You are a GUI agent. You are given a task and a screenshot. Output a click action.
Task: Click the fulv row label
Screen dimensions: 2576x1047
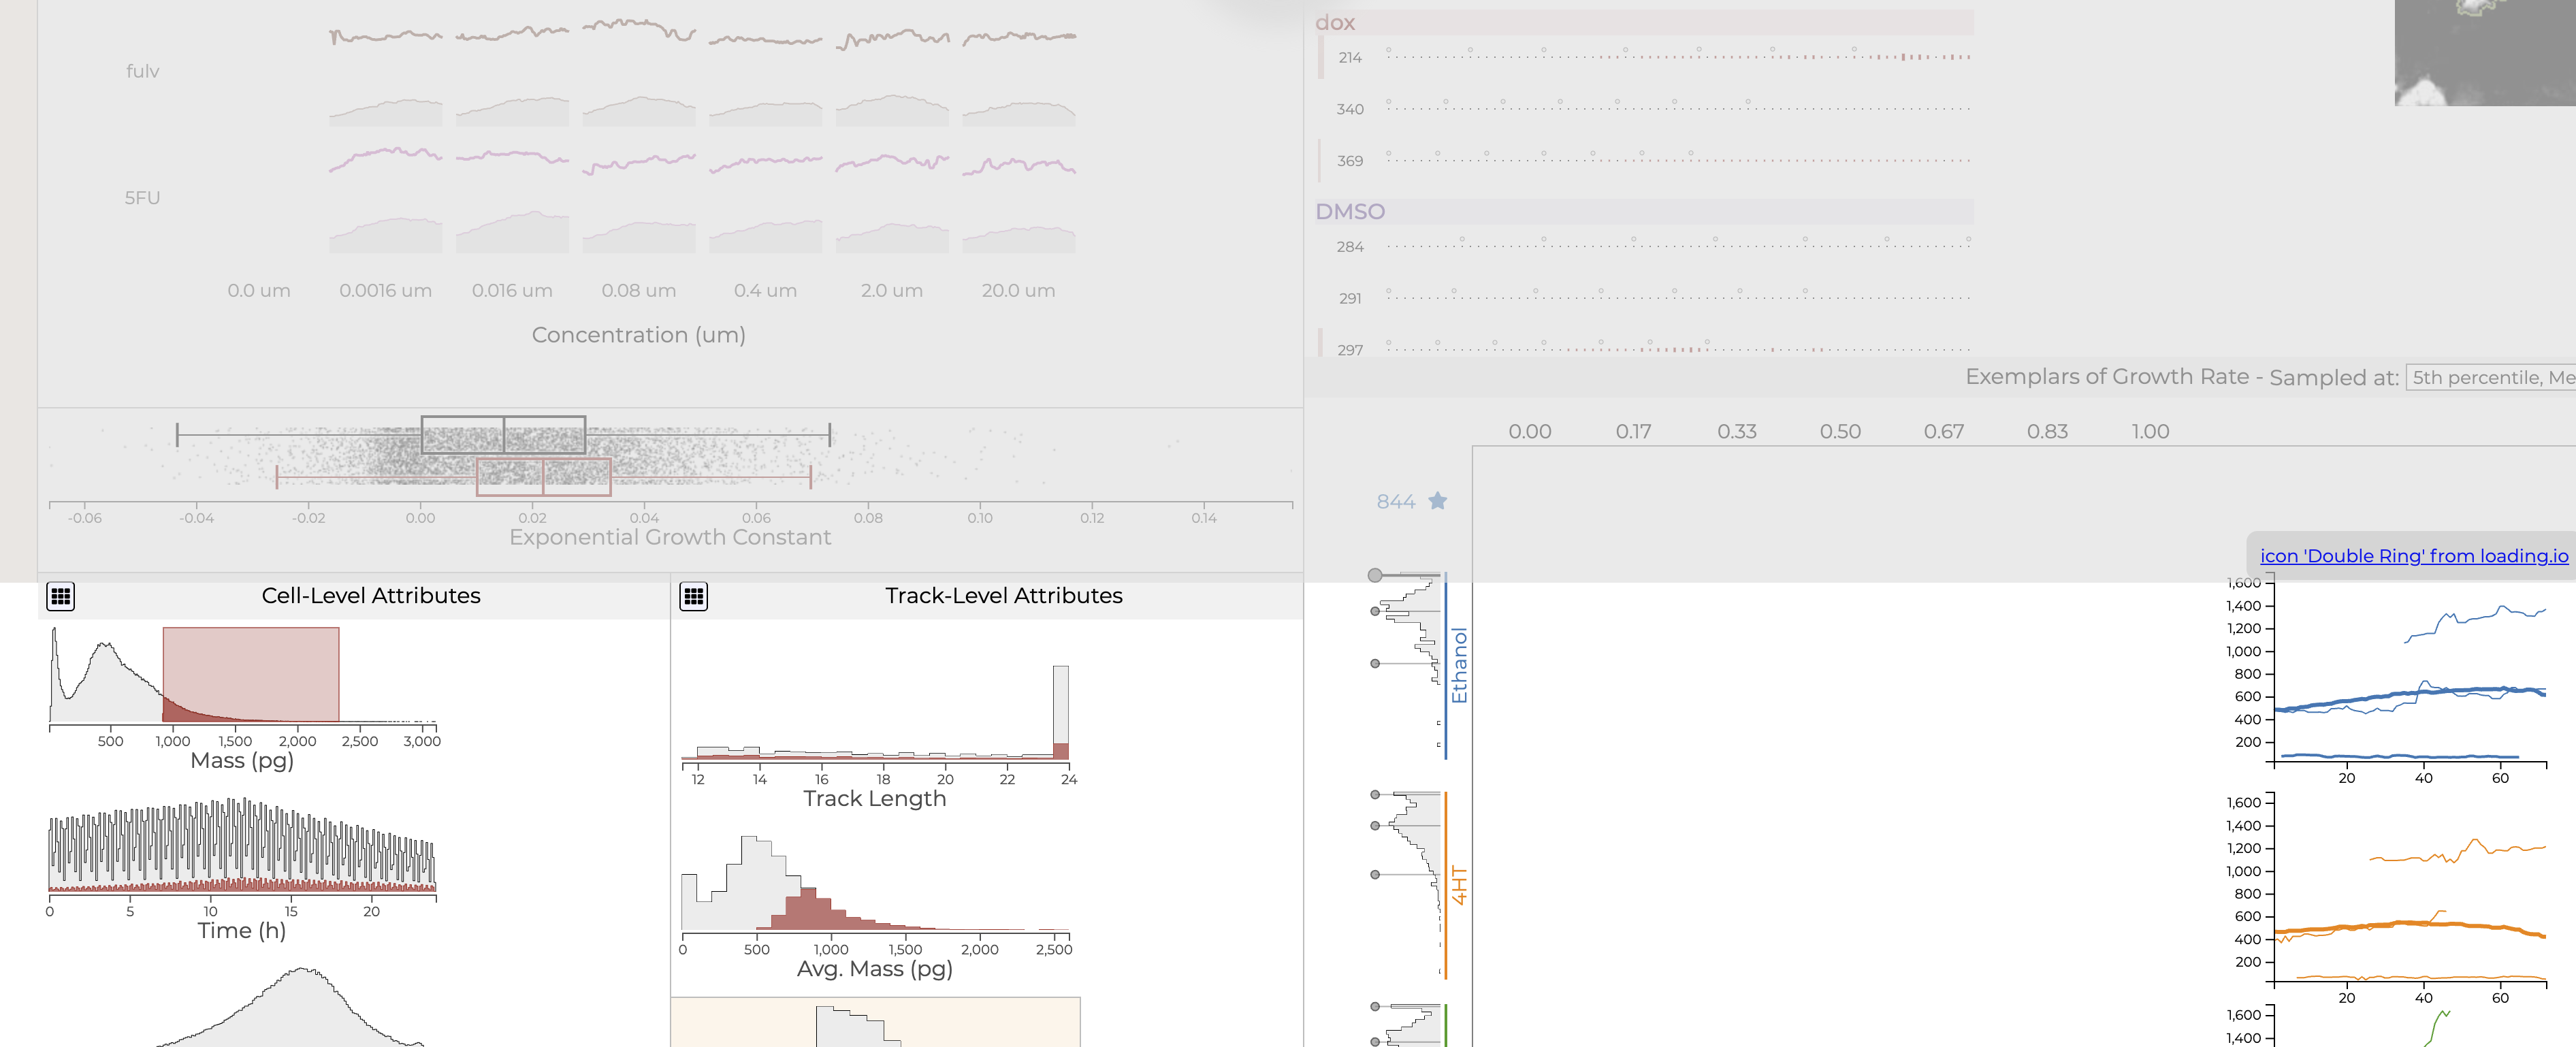[x=142, y=70]
